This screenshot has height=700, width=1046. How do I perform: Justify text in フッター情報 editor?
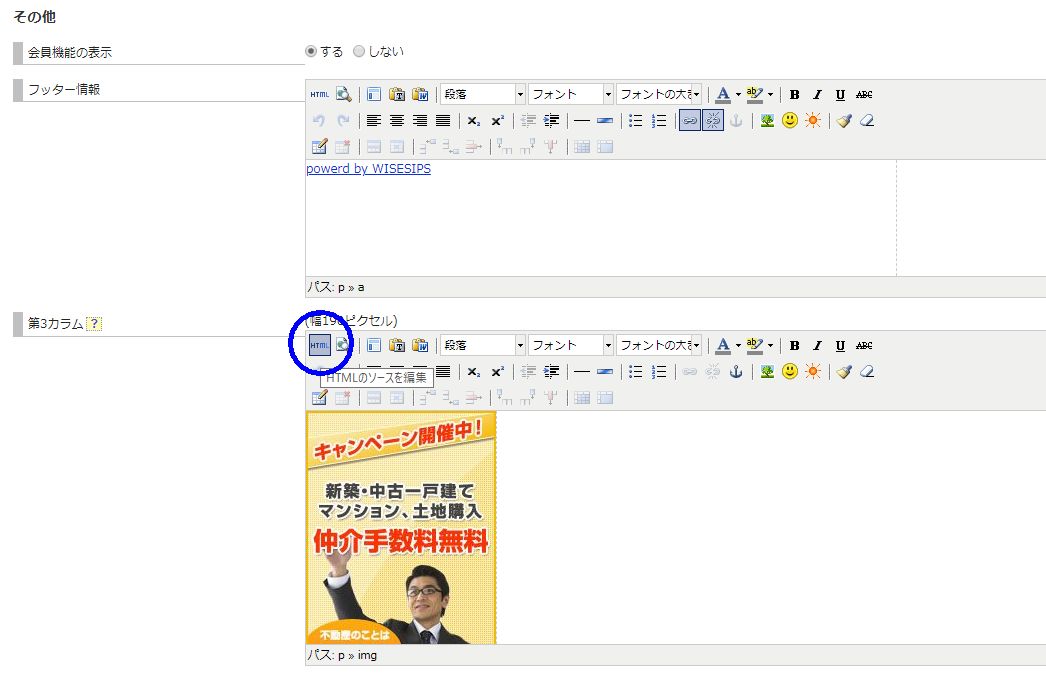(x=443, y=121)
